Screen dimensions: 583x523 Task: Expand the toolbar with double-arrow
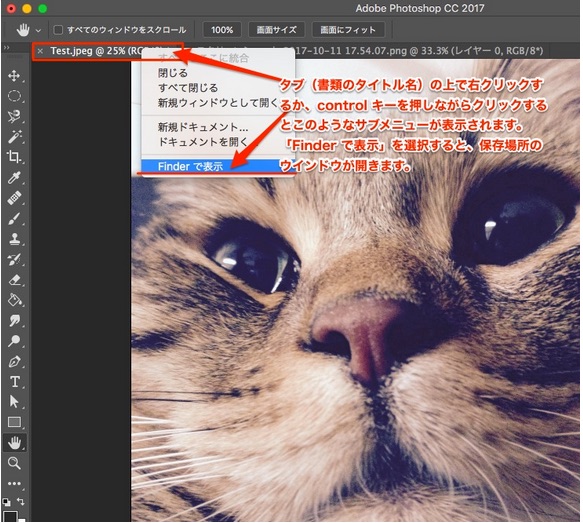(6, 48)
